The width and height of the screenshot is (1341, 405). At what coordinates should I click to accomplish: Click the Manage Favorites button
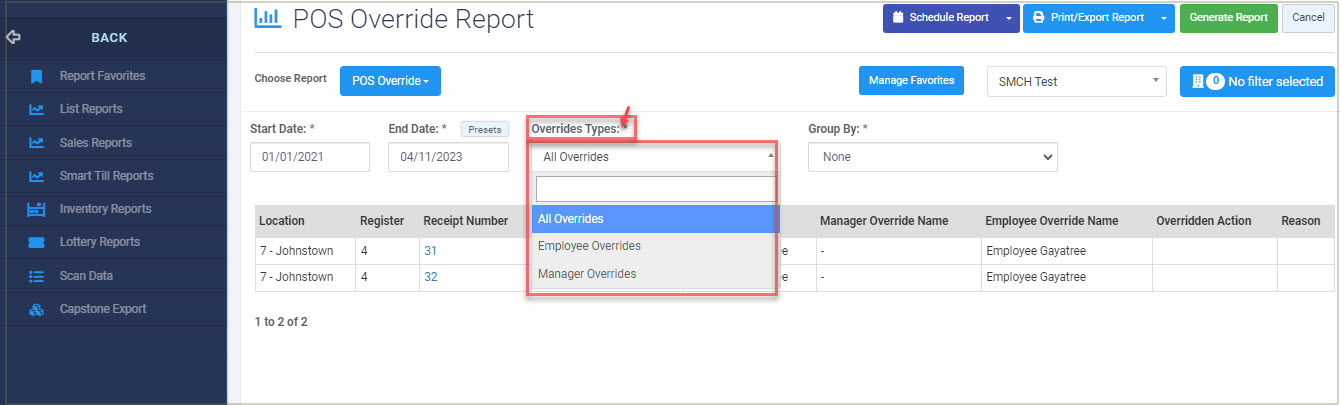click(911, 81)
